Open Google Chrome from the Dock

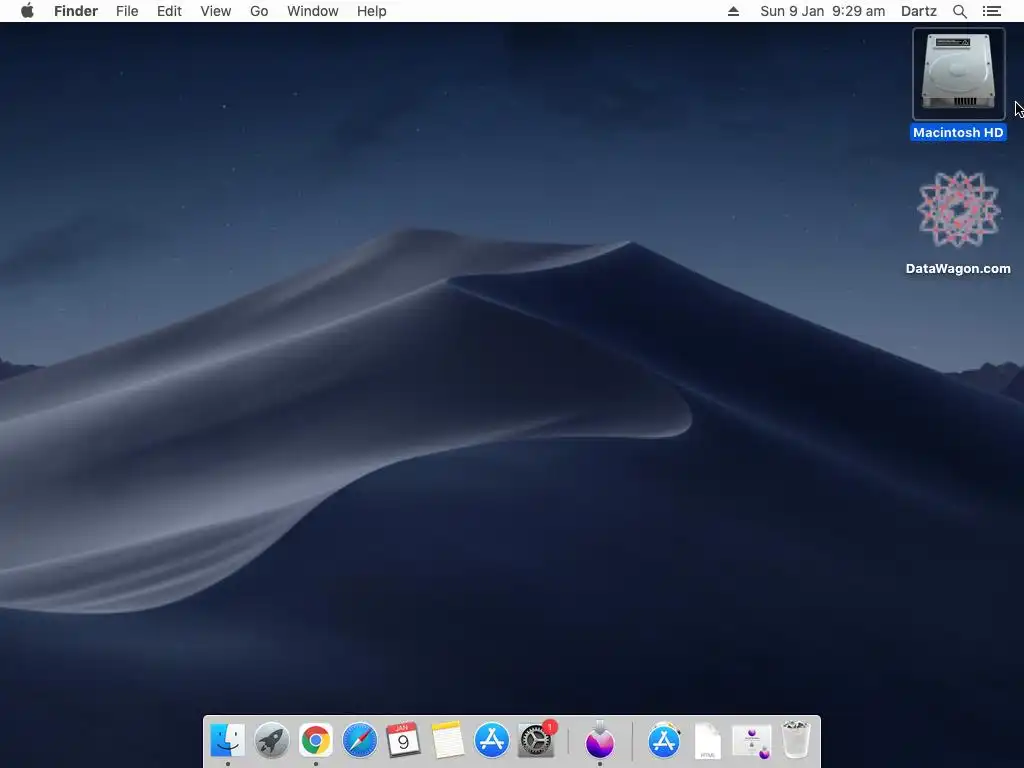tap(315, 741)
